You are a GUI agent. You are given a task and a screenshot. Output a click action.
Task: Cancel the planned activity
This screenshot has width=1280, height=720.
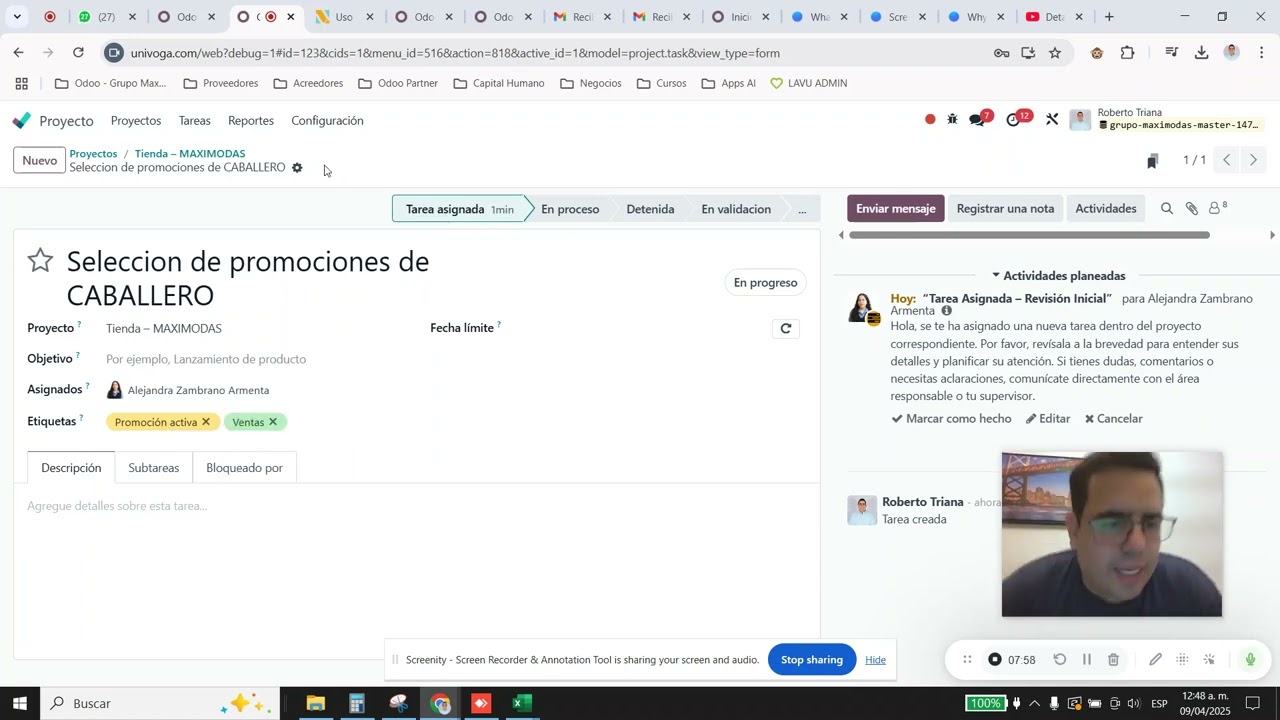click(x=1114, y=419)
